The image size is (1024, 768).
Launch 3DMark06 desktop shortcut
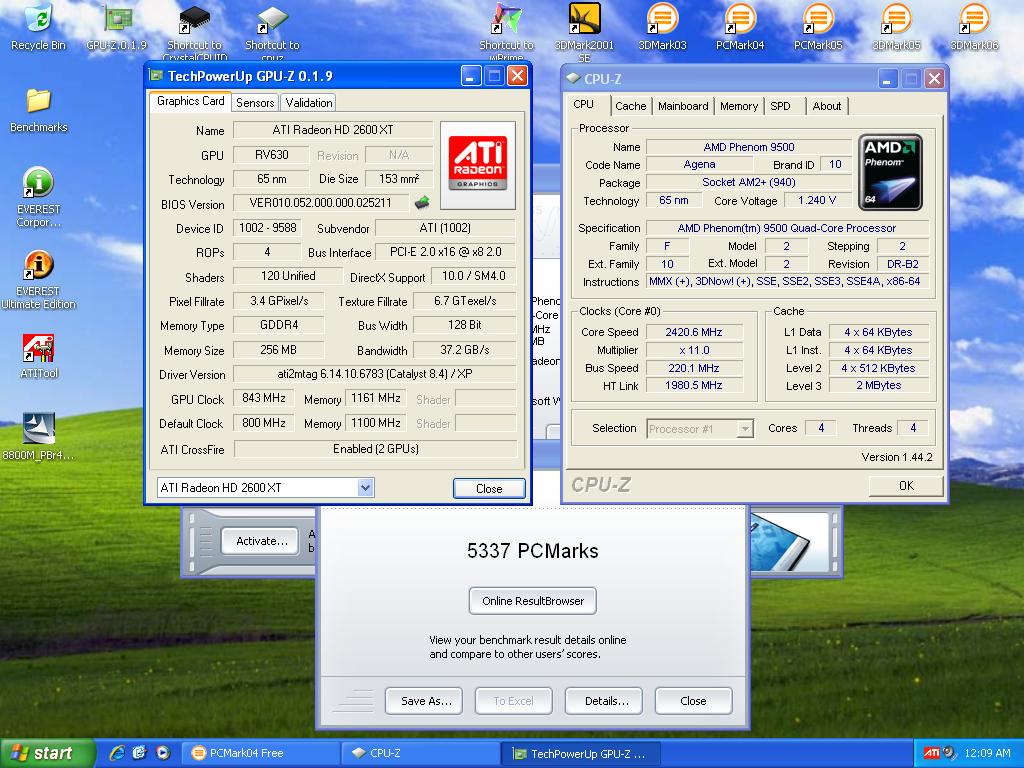974,26
